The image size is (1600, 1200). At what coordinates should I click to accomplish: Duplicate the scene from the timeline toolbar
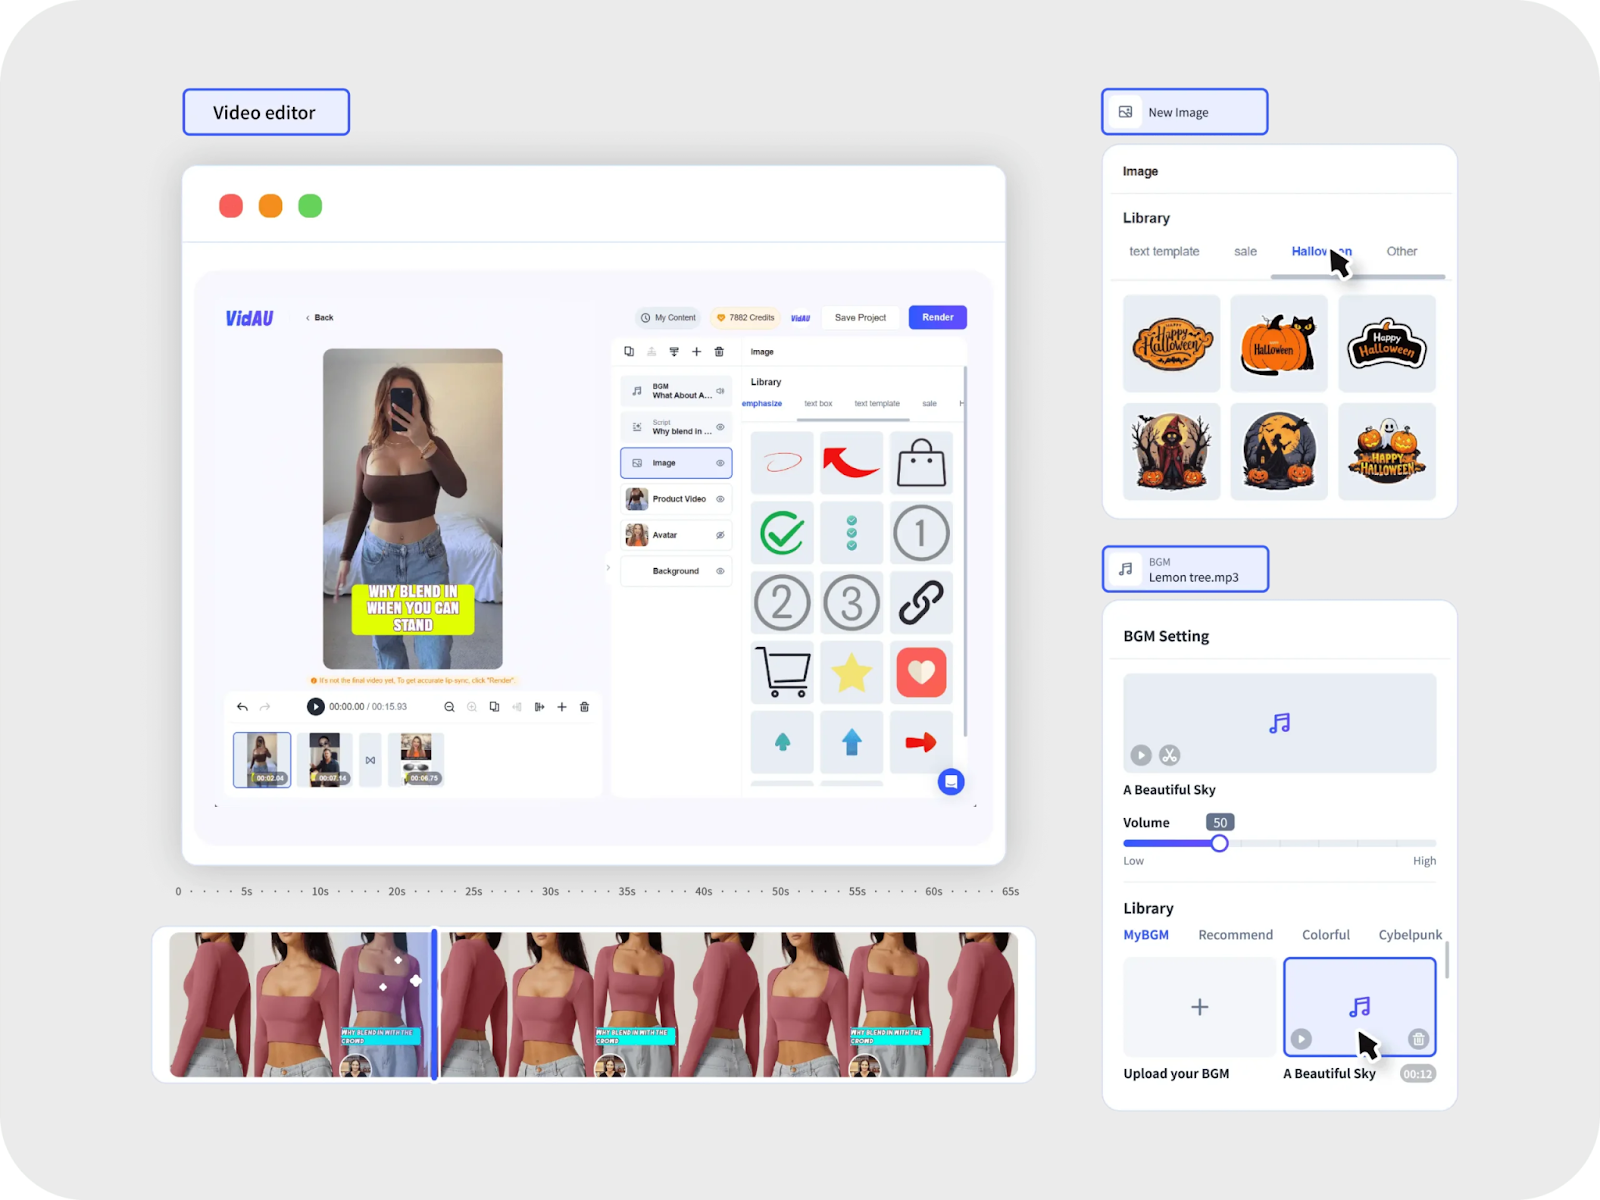[494, 707]
